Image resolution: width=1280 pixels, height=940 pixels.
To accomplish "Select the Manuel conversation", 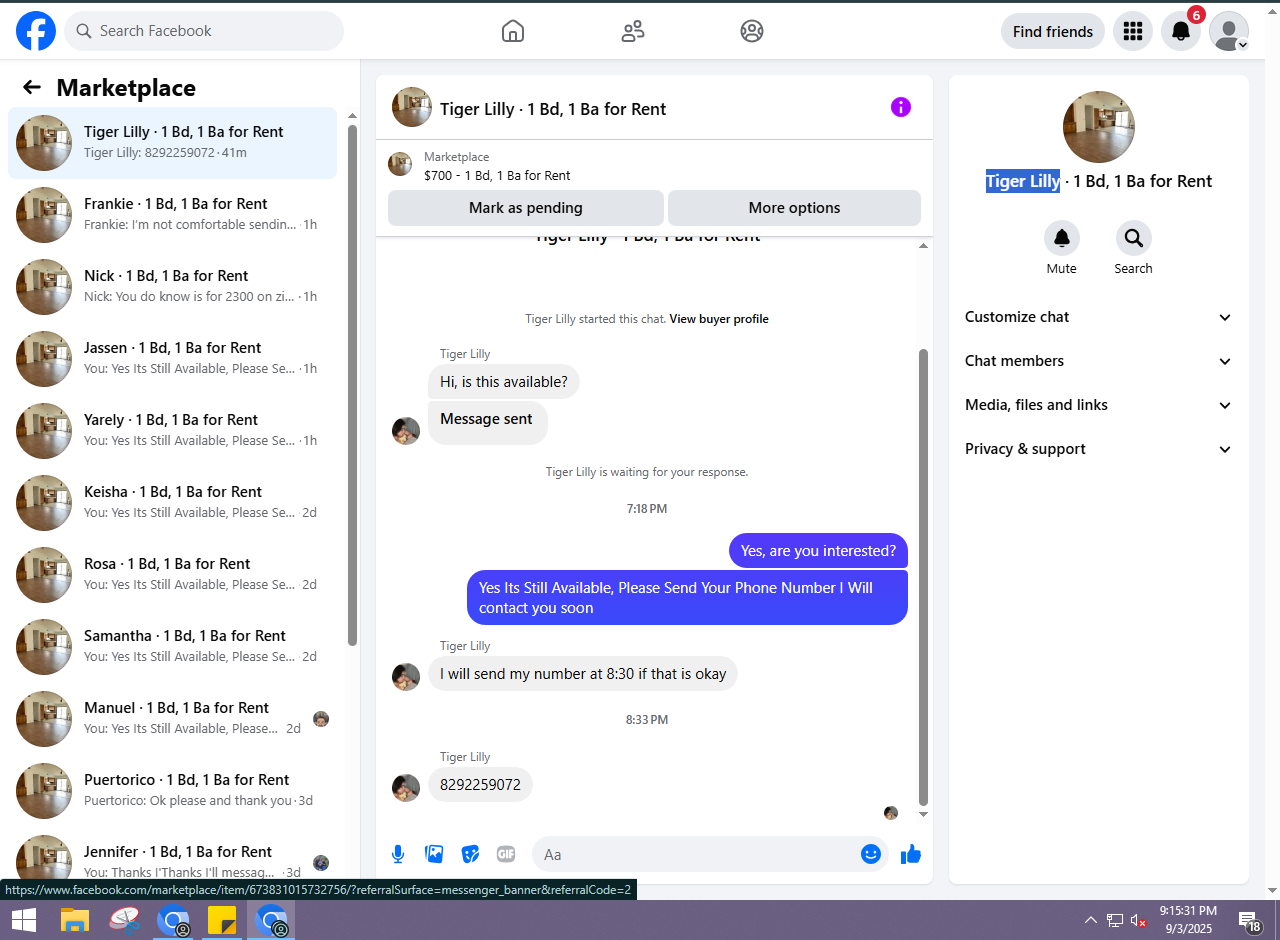I will coord(173,719).
